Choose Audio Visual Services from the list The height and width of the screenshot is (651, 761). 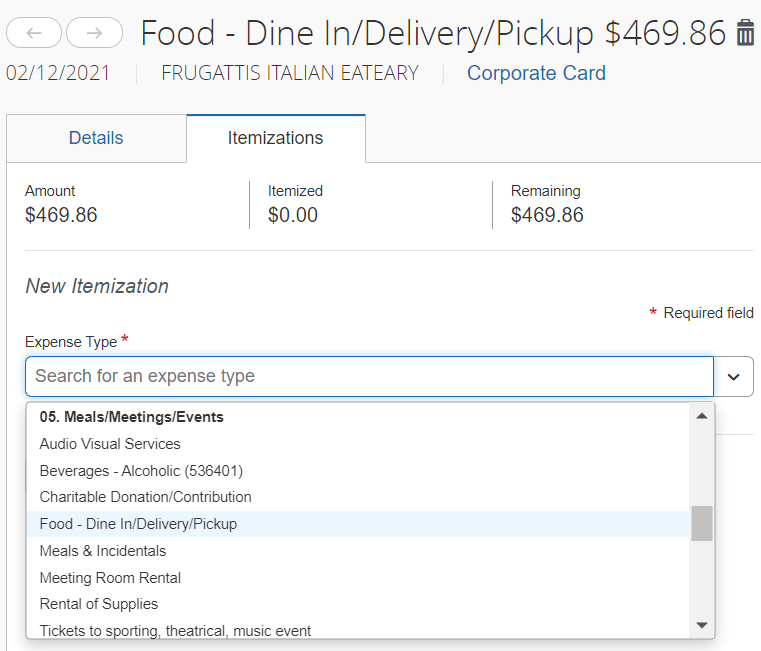click(x=110, y=444)
